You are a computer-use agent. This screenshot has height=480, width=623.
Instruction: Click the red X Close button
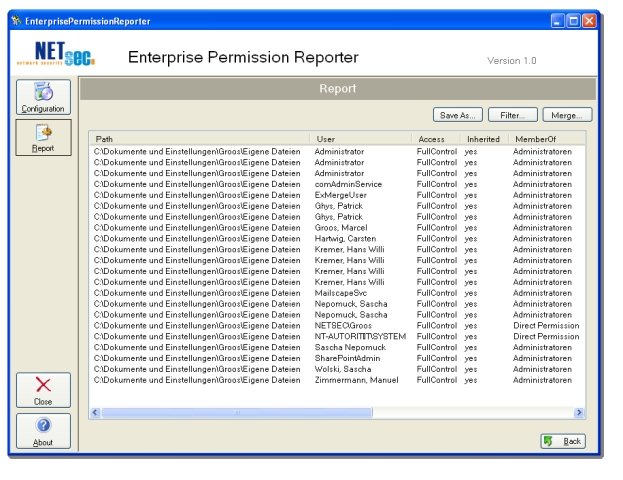click(x=43, y=390)
